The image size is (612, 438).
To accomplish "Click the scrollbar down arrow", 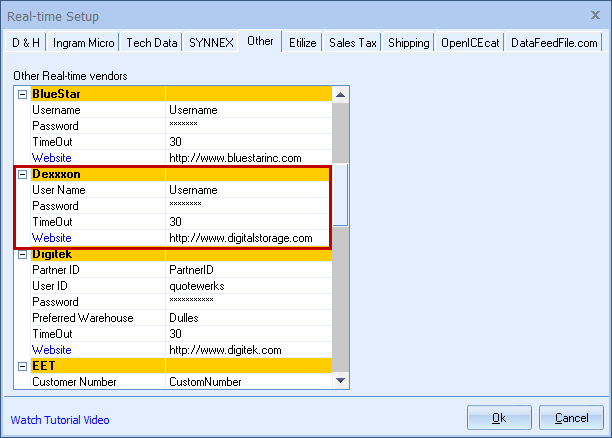I will [x=340, y=380].
